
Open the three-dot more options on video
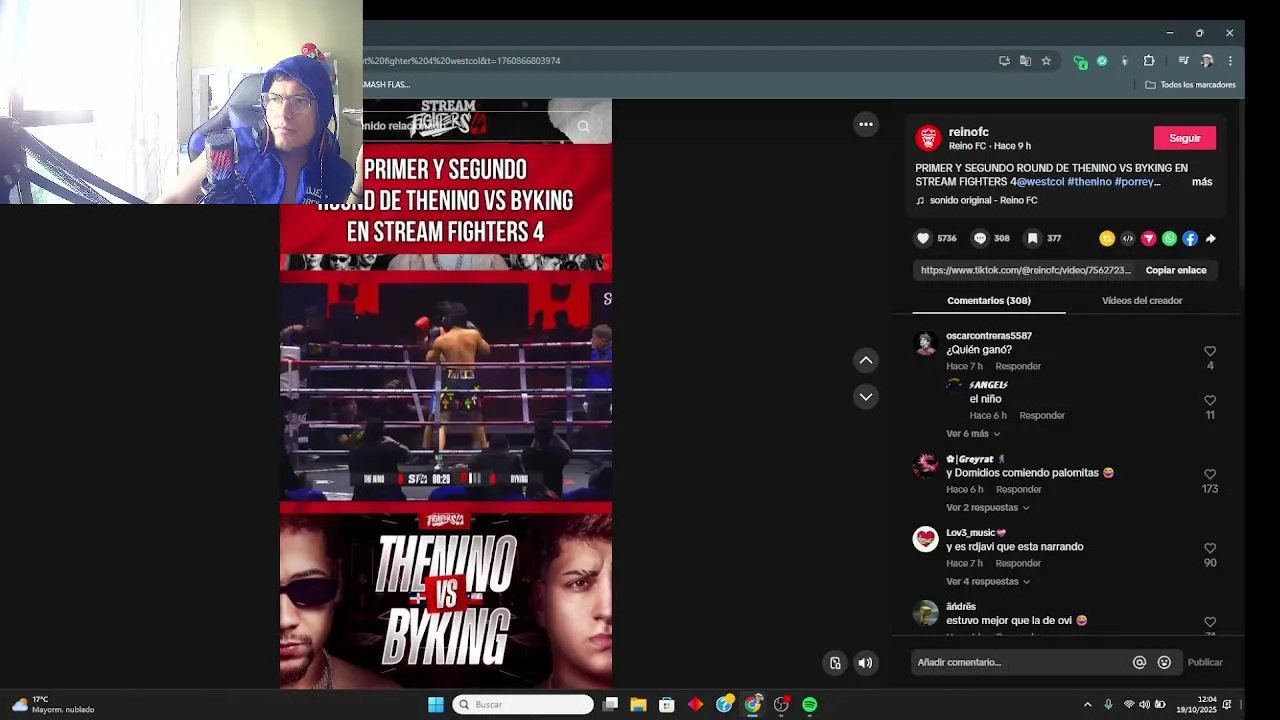click(866, 124)
